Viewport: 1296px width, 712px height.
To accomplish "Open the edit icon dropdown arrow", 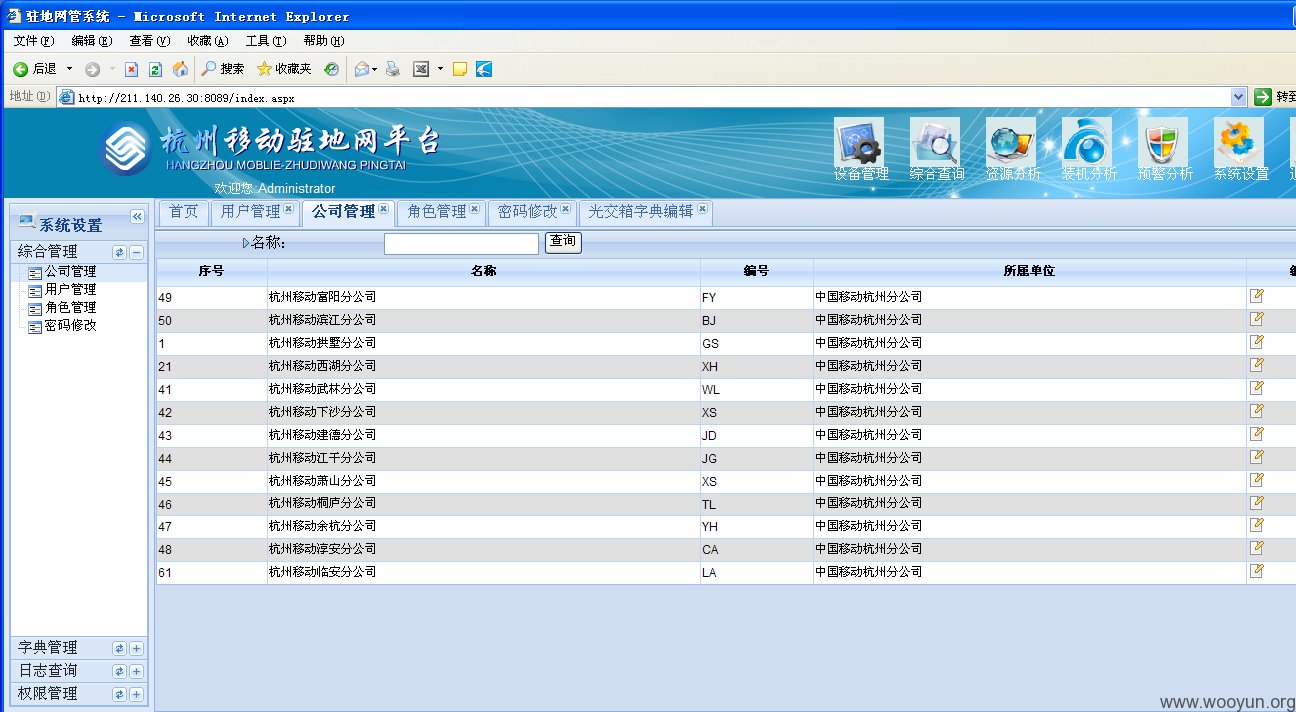I will point(440,69).
